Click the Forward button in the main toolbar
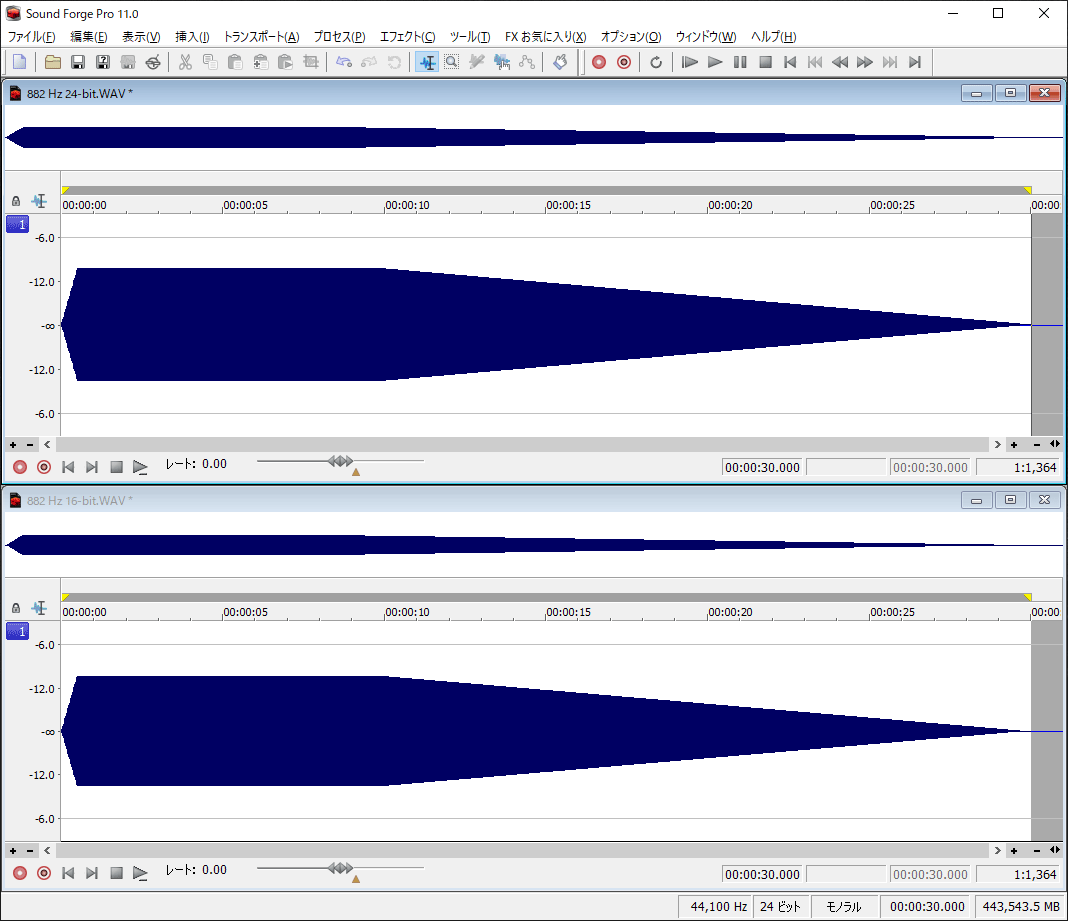1068x921 pixels. pyautogui.click(x=865, y=63)
